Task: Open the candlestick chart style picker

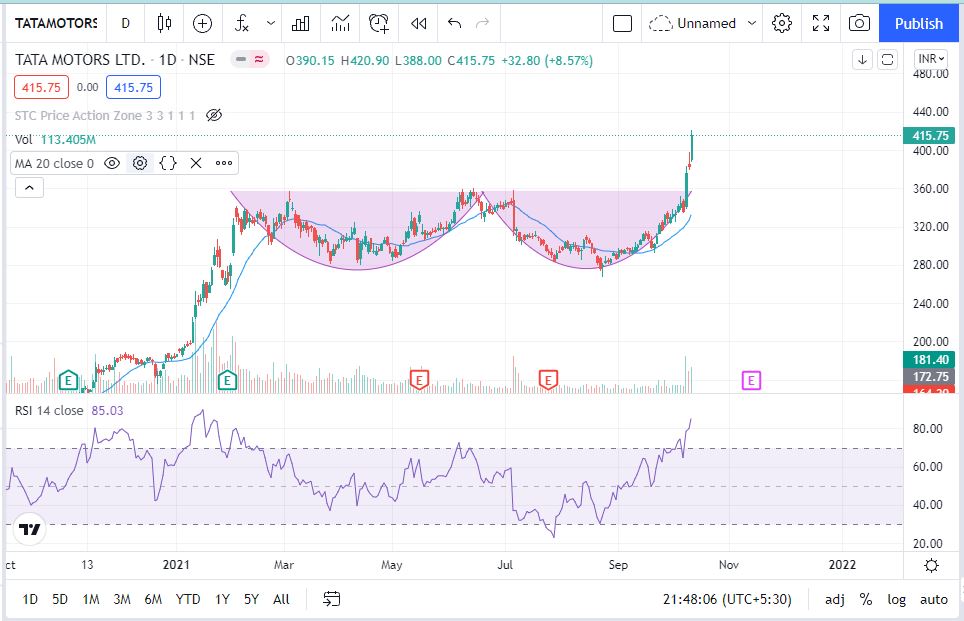Action: pyautogui.click(x=164, y=23)
